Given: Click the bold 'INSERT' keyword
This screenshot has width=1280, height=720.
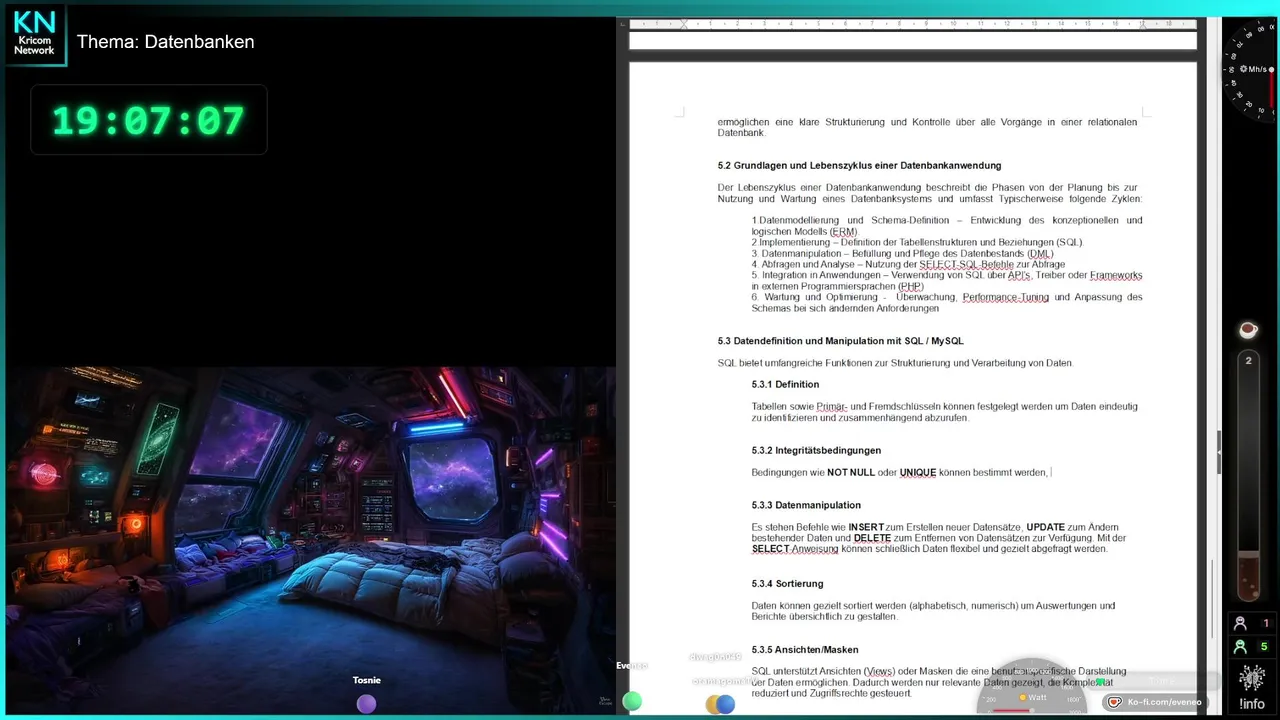Looking at the screenshot, I should [x=866, y=527].
